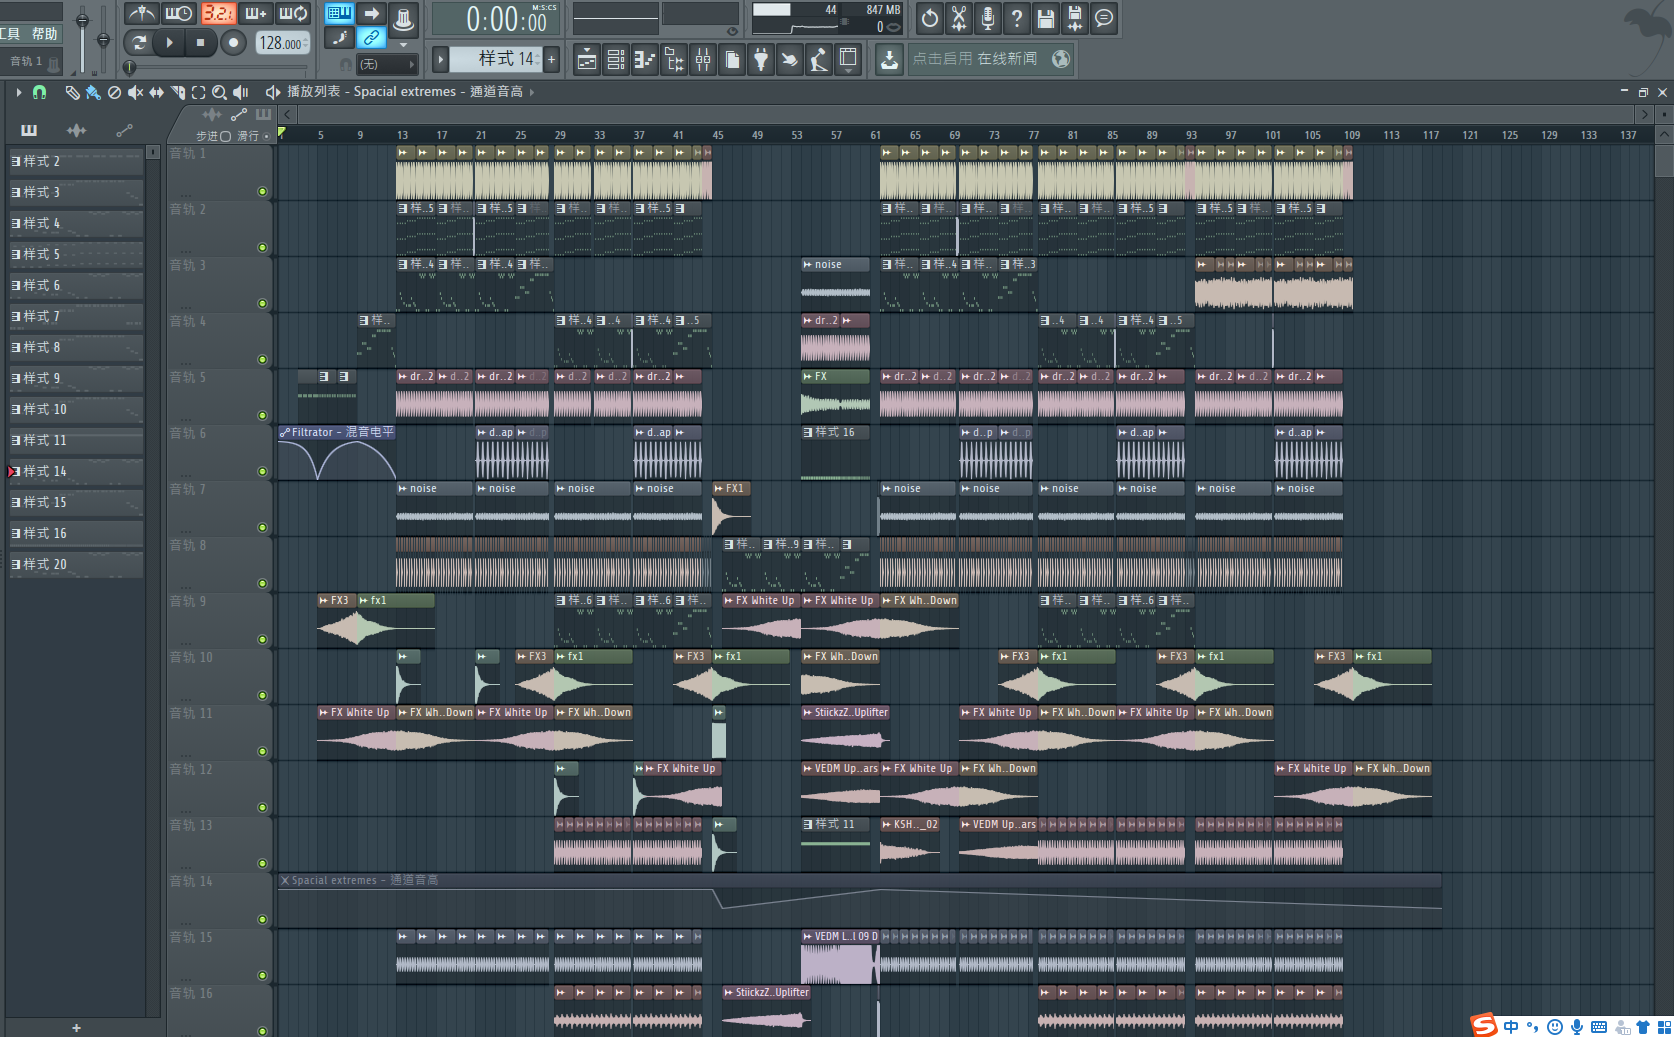Screen dimensions: 1674x1037
Task: Click the 点击启用 在线新闻 news bar
Action: 974,59
